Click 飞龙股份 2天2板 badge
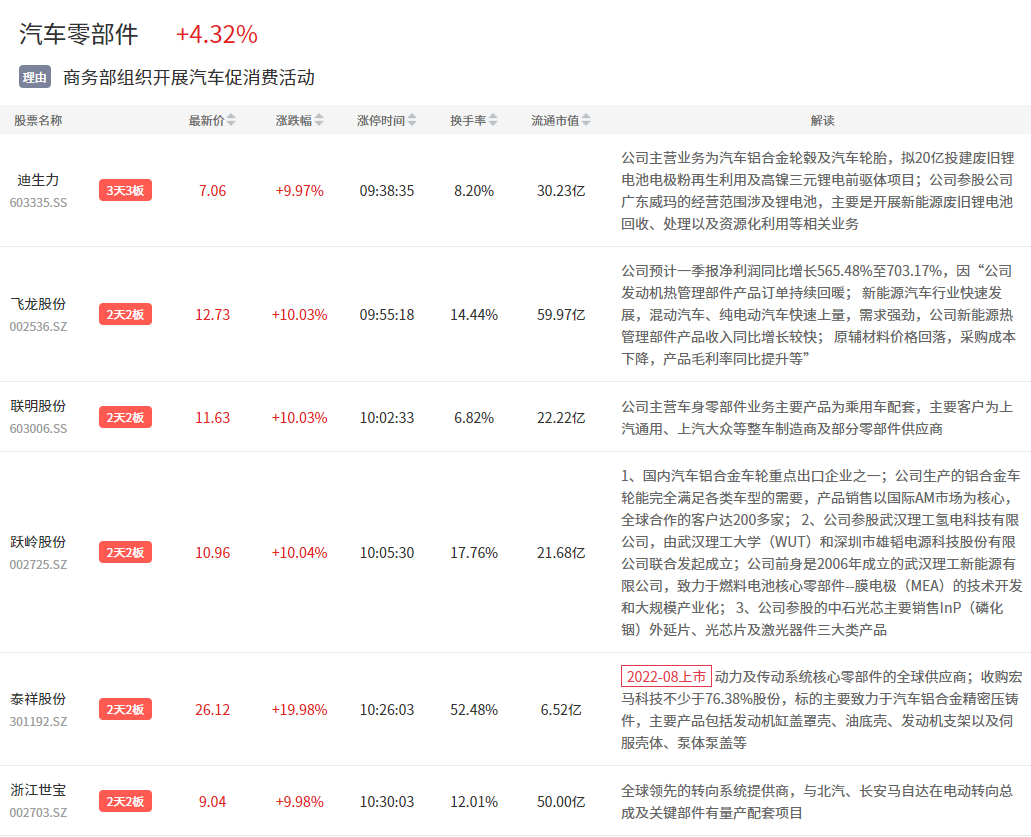The image size is (1031, 837). coord(125,314)
